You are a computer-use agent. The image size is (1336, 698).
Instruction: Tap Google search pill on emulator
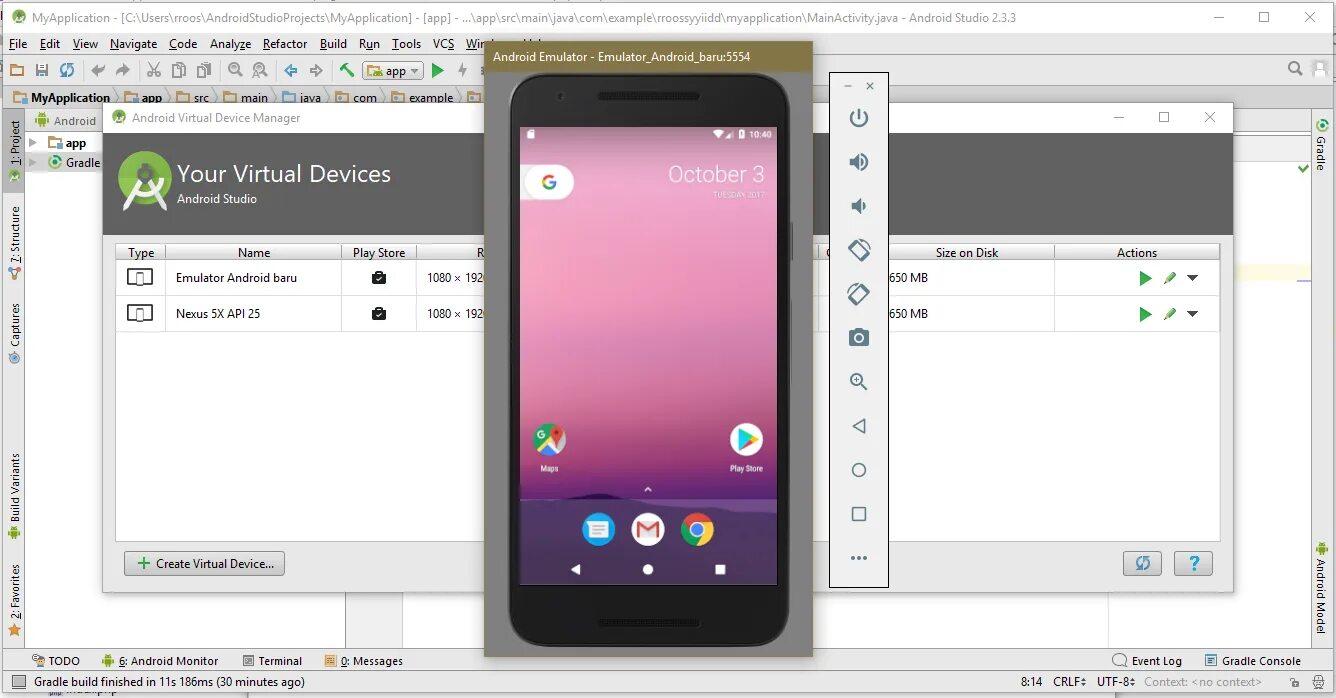(548, 182)
